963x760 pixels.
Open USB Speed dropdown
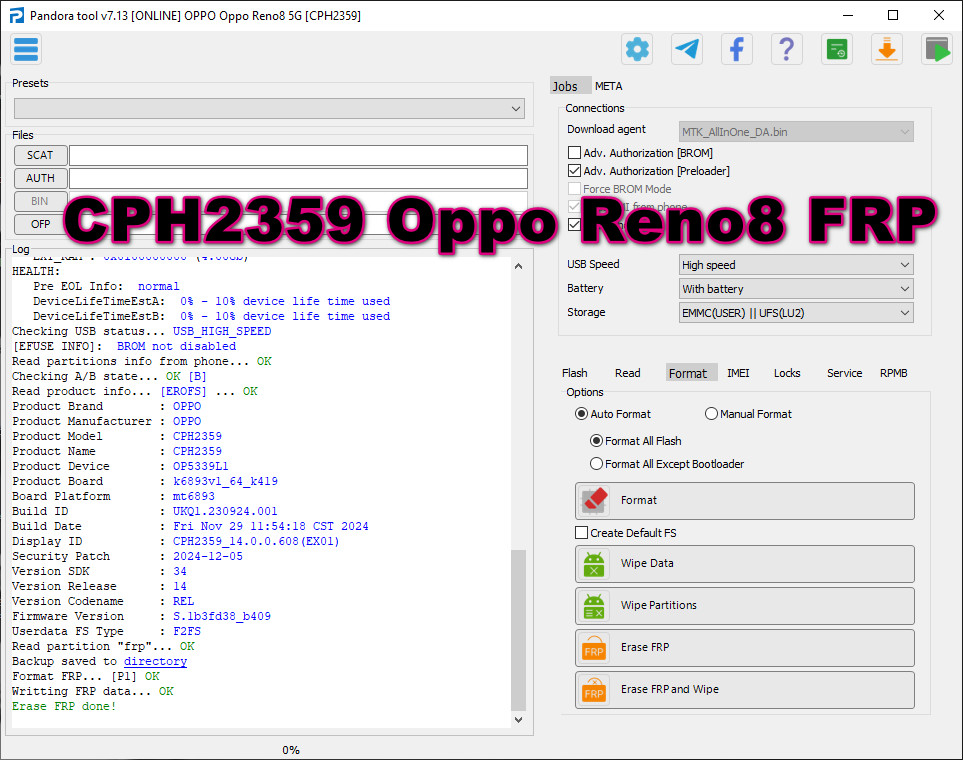point(796,265)
